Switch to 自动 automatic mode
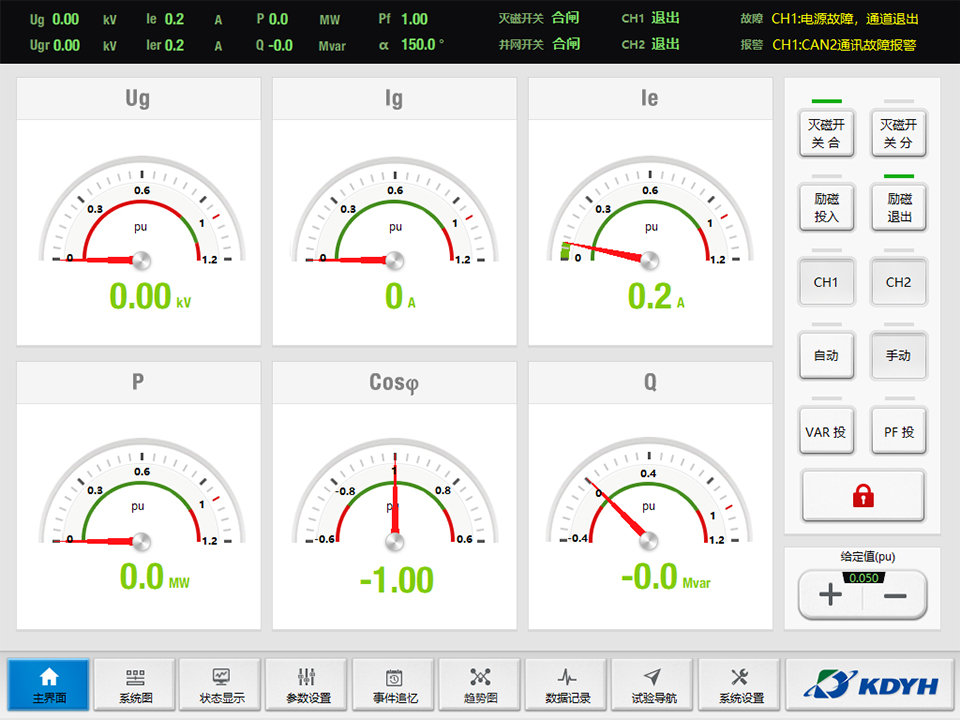Image resolution: width=960 pixels, height=720 pixels. click(x=826, y=356)
